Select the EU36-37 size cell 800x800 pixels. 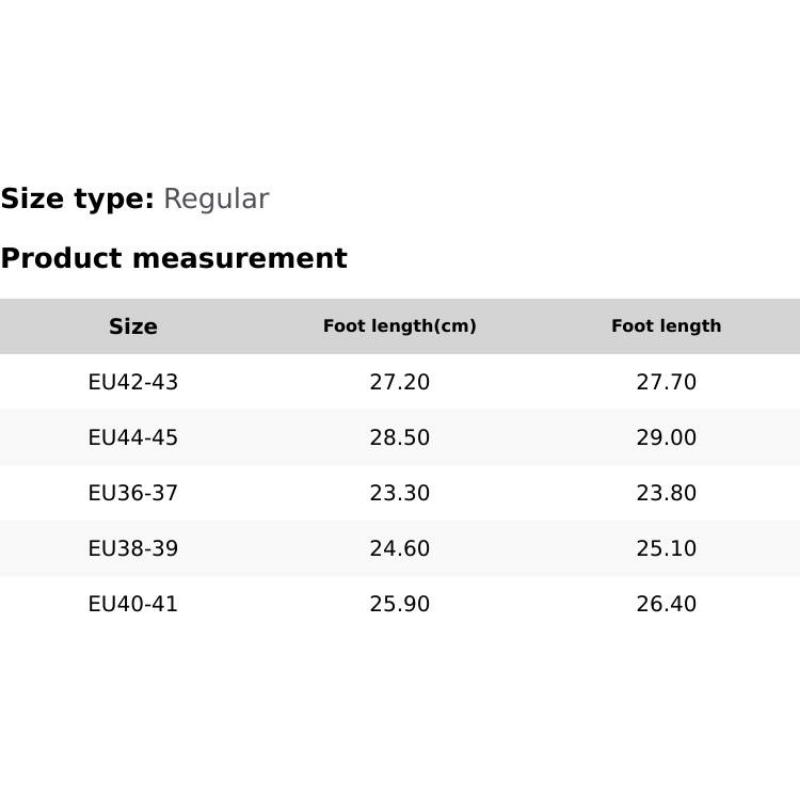[x=133, y=493]
